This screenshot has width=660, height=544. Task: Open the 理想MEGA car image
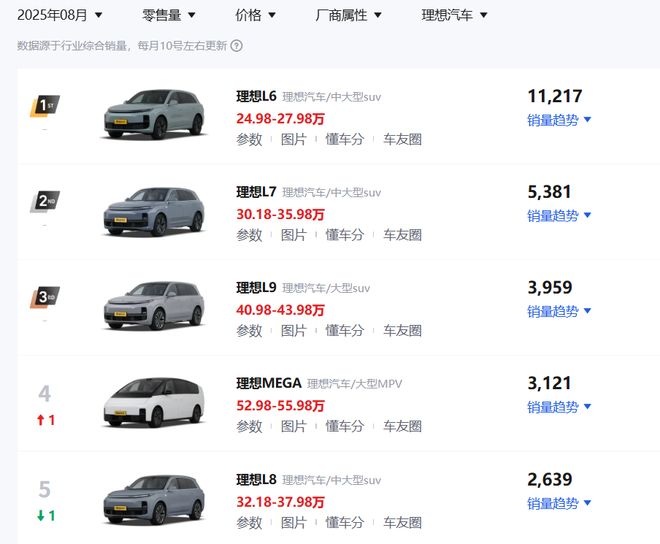click(153, 402)
